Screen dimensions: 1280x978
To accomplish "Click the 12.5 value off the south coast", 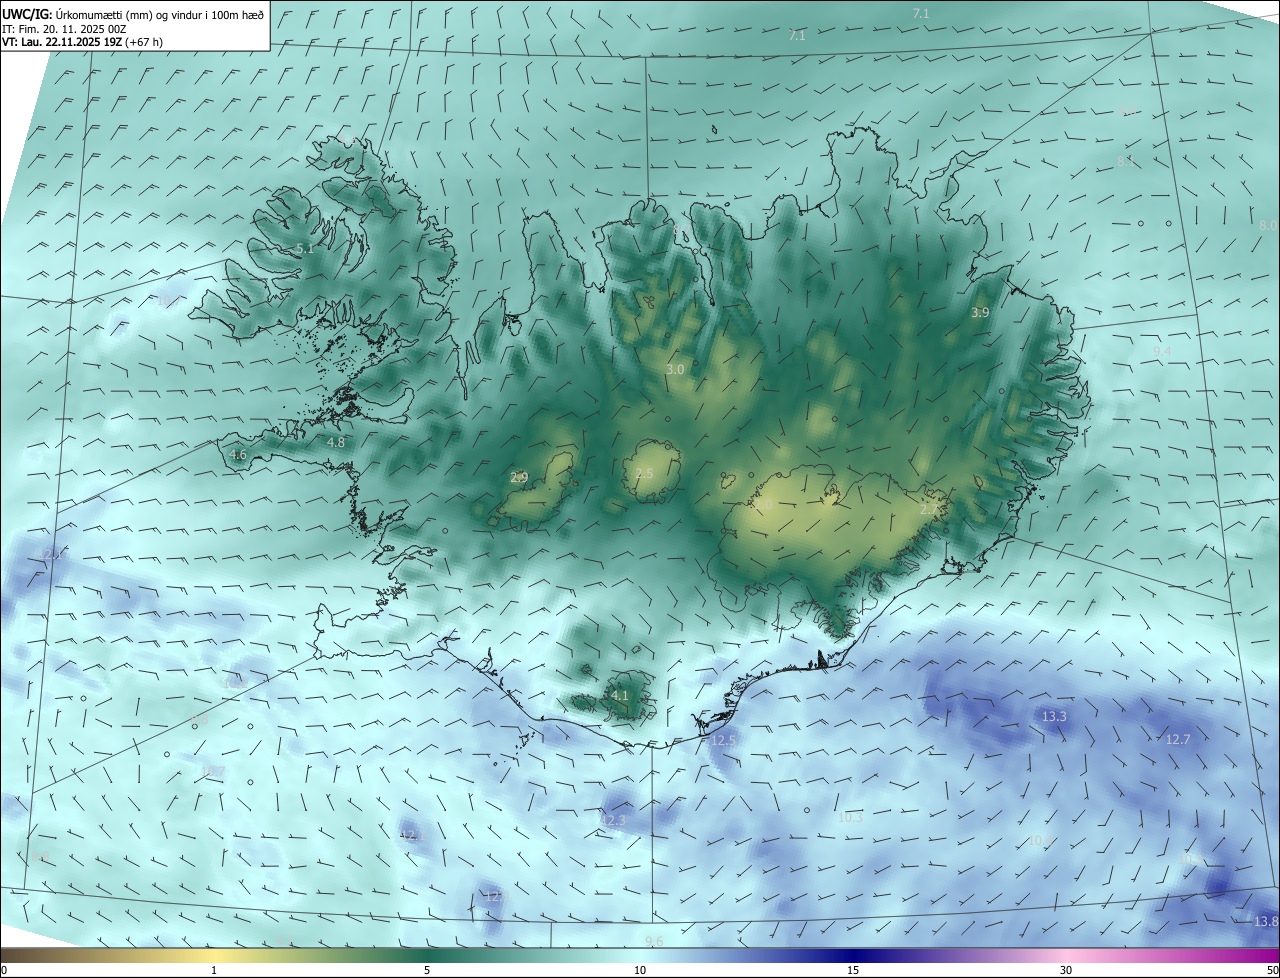I will pos(723,740).
